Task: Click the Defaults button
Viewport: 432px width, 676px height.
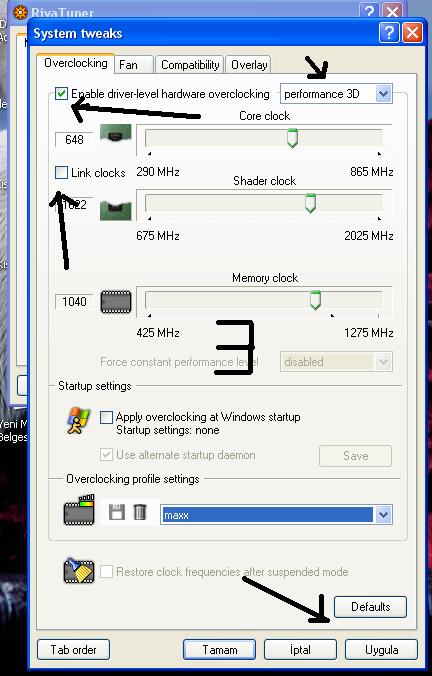Action: coord(370,607)
